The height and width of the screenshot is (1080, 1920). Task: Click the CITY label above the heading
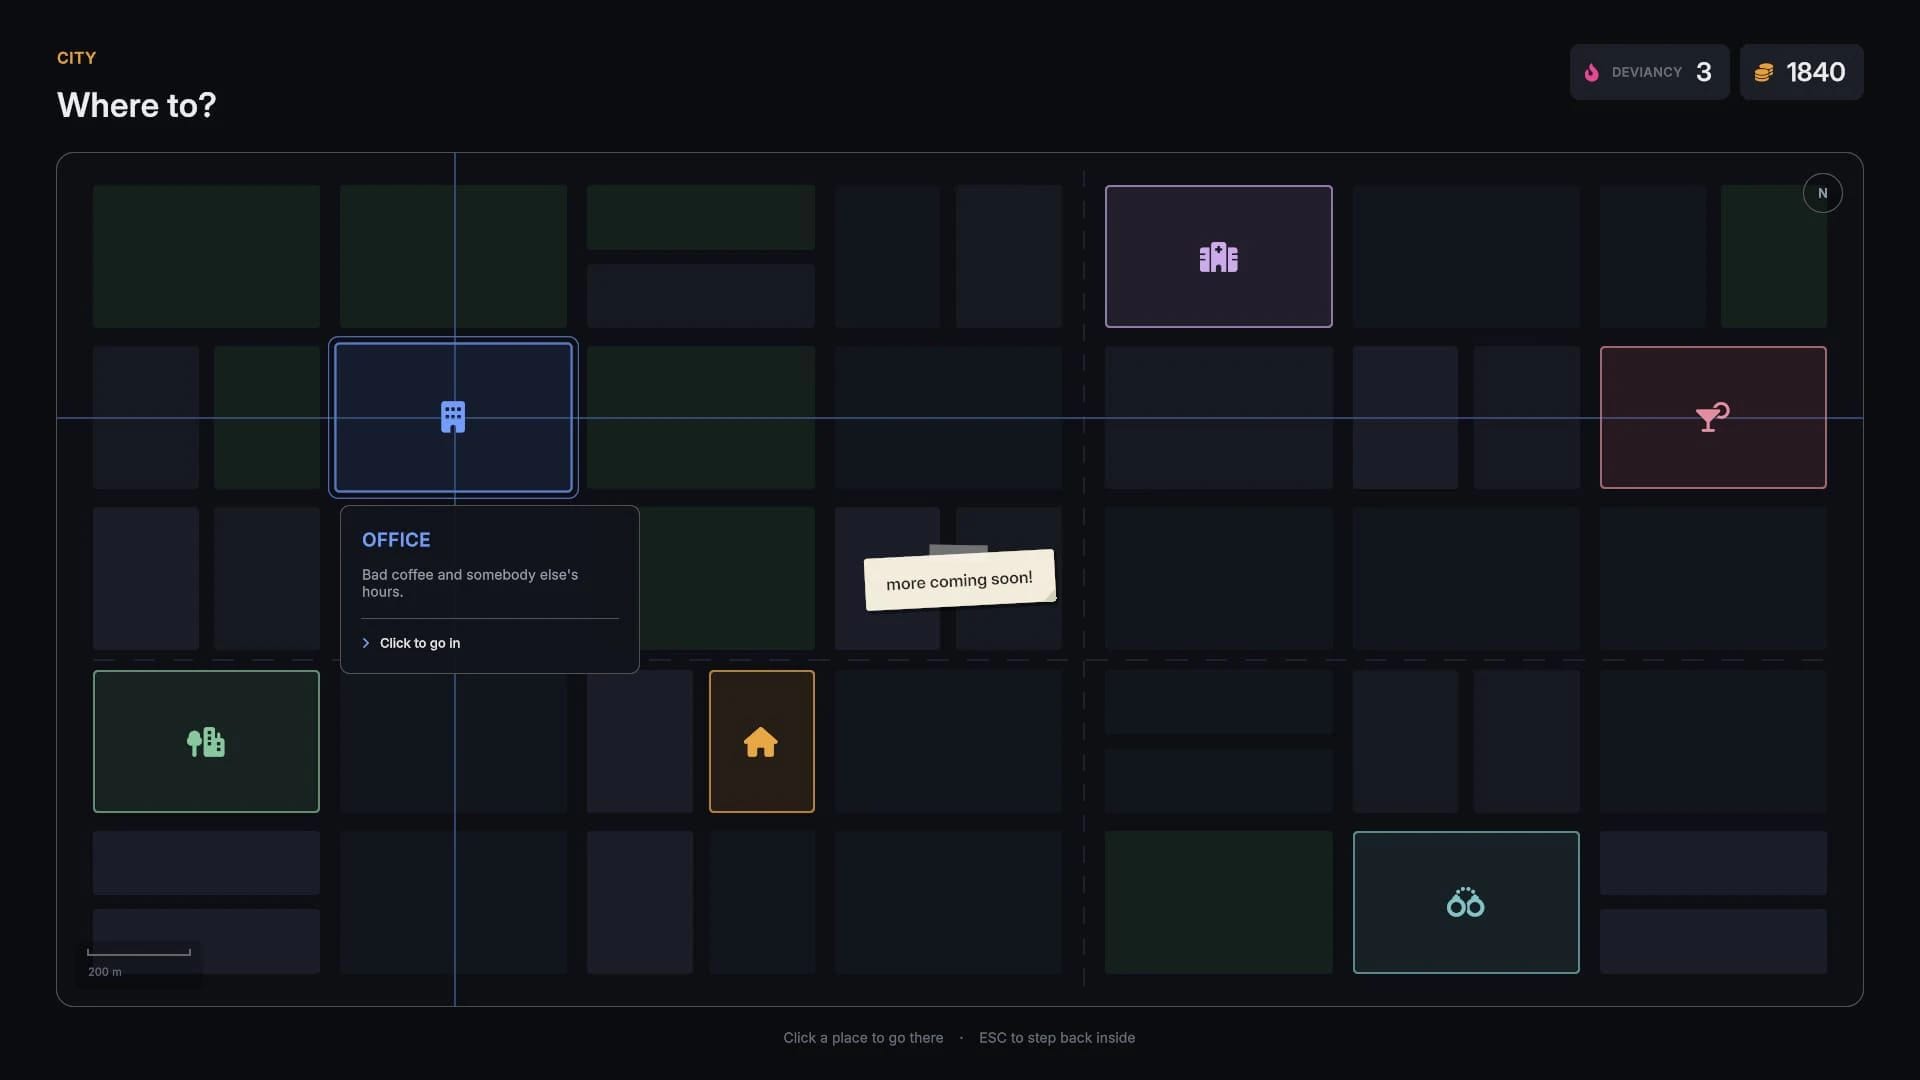tap(76, 58)
